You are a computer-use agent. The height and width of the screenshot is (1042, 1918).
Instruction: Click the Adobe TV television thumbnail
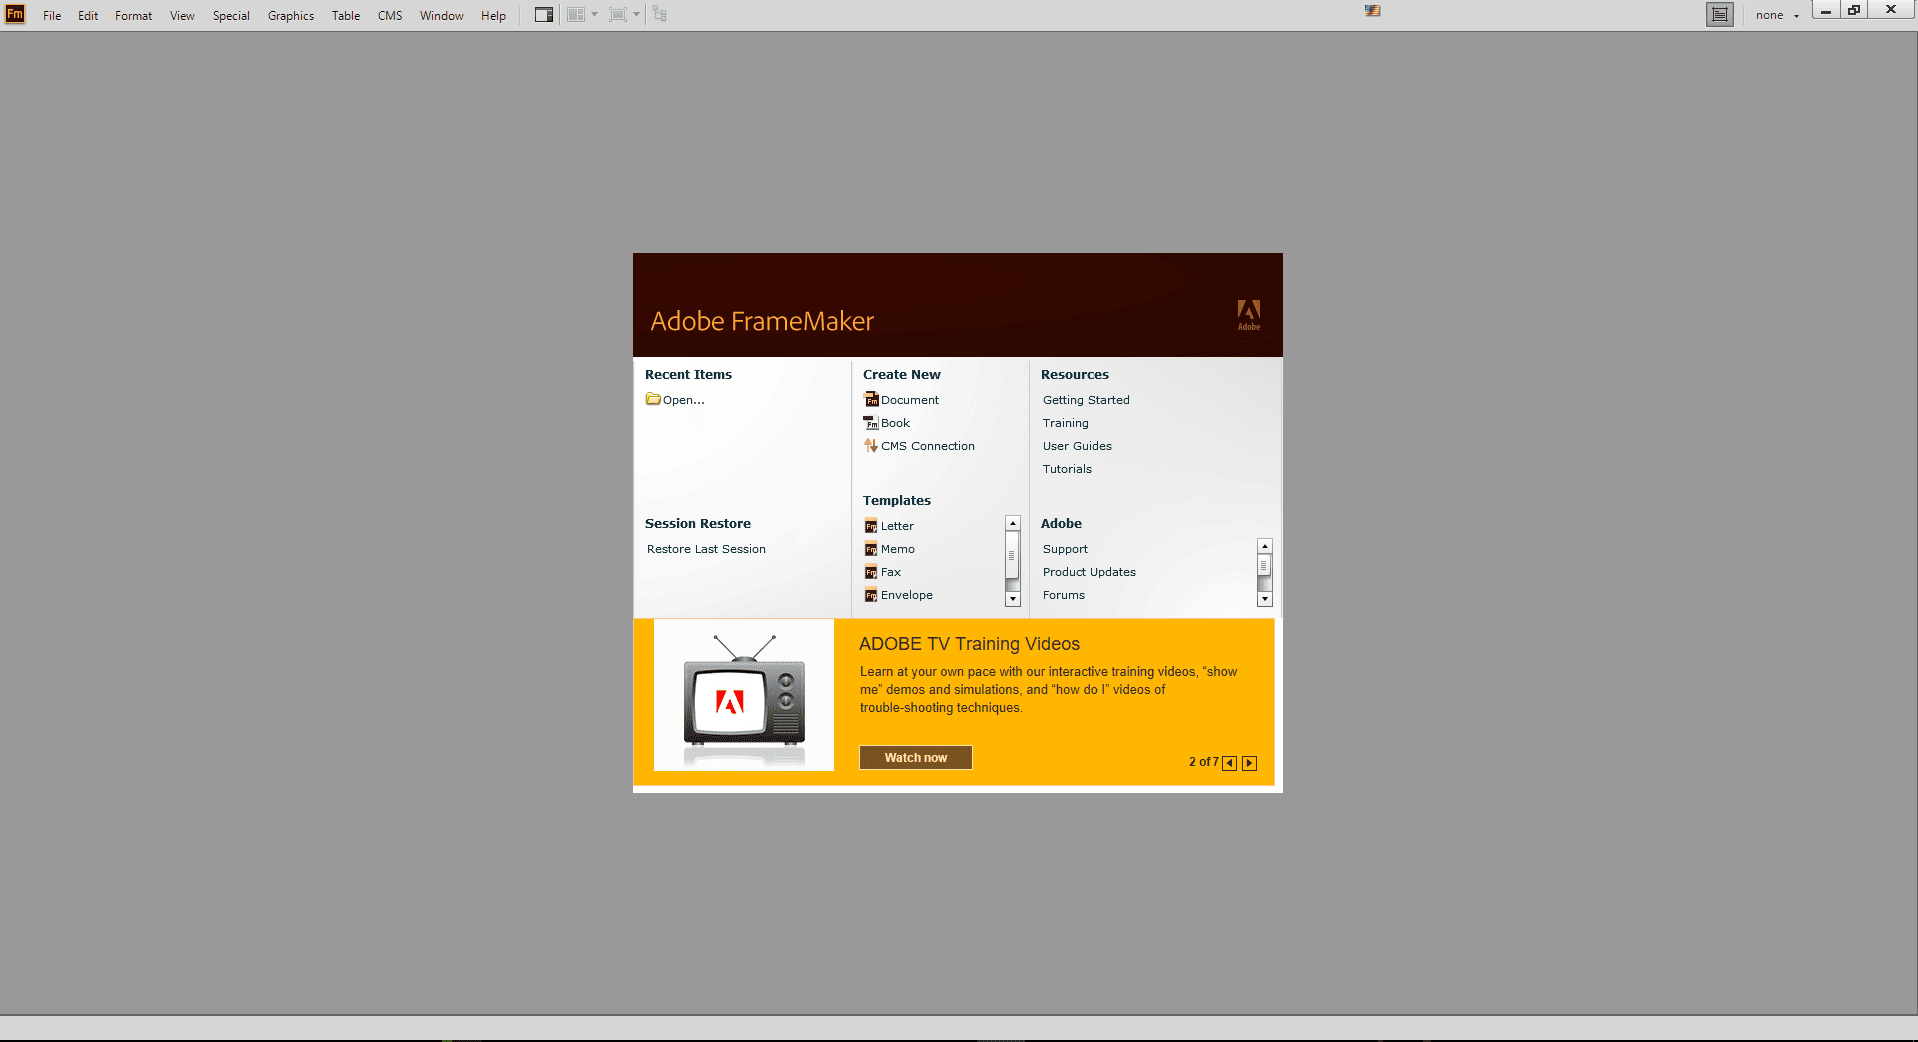tap(744, 695)
